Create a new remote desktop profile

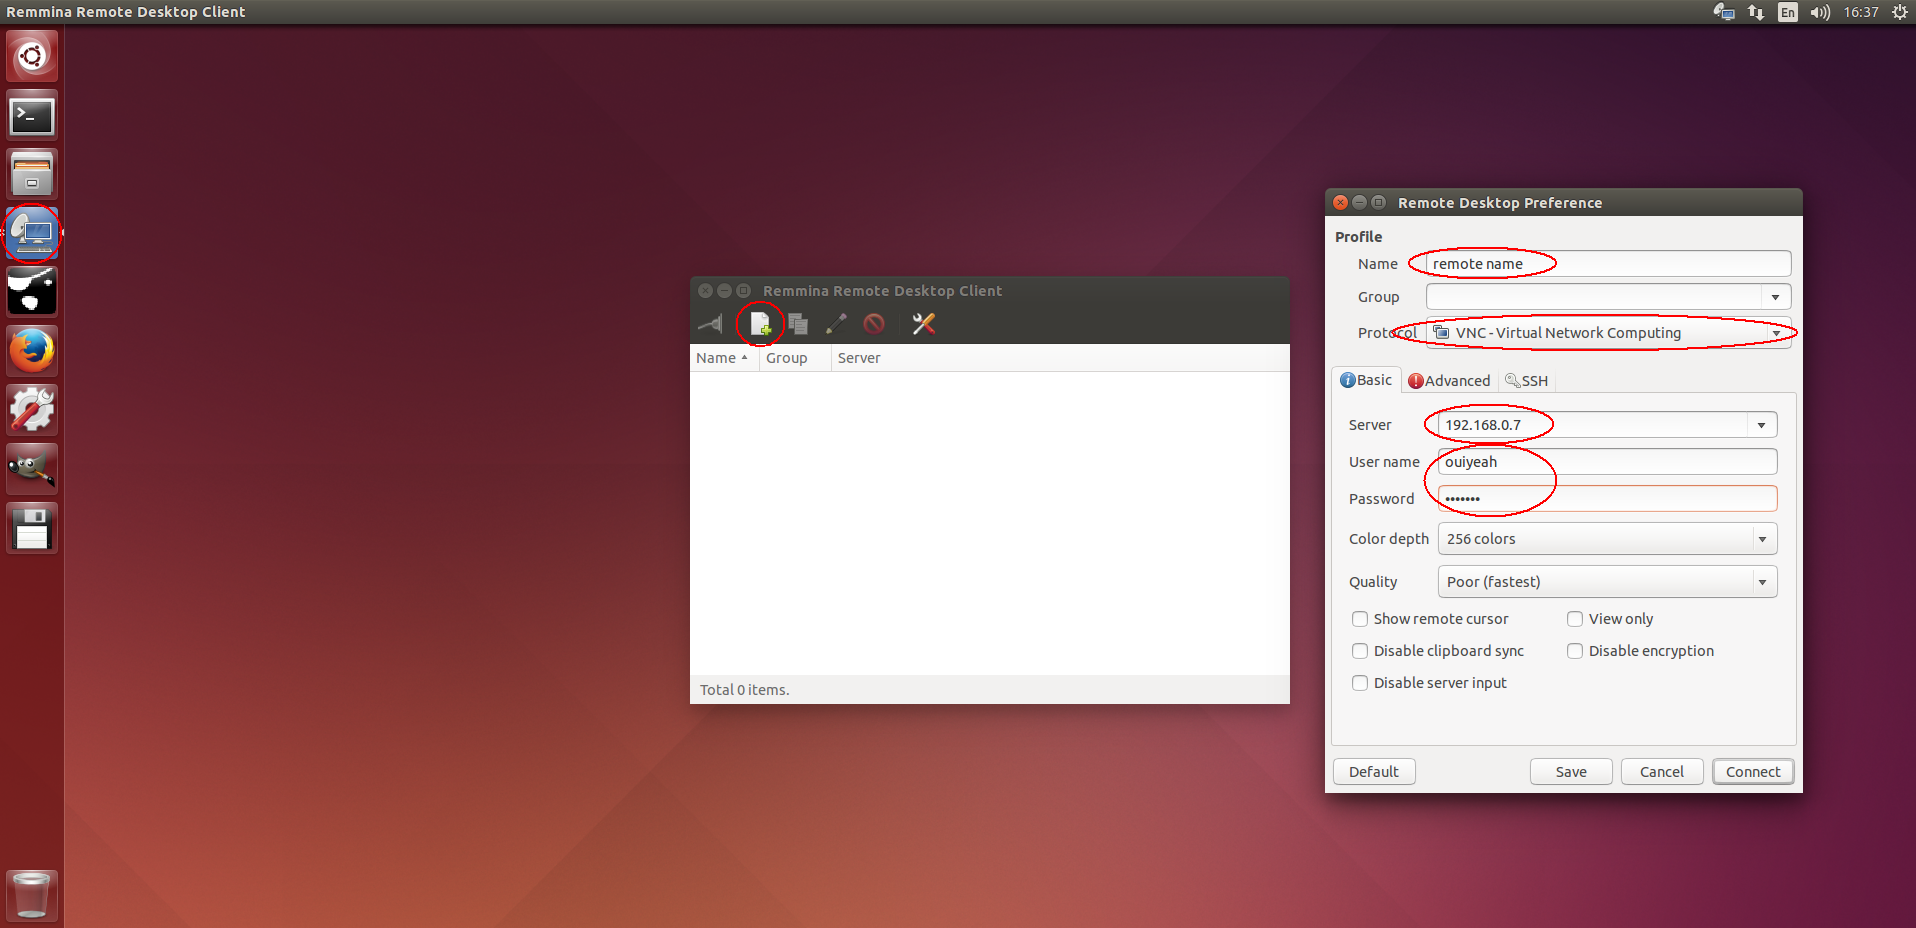coord(760,323)
